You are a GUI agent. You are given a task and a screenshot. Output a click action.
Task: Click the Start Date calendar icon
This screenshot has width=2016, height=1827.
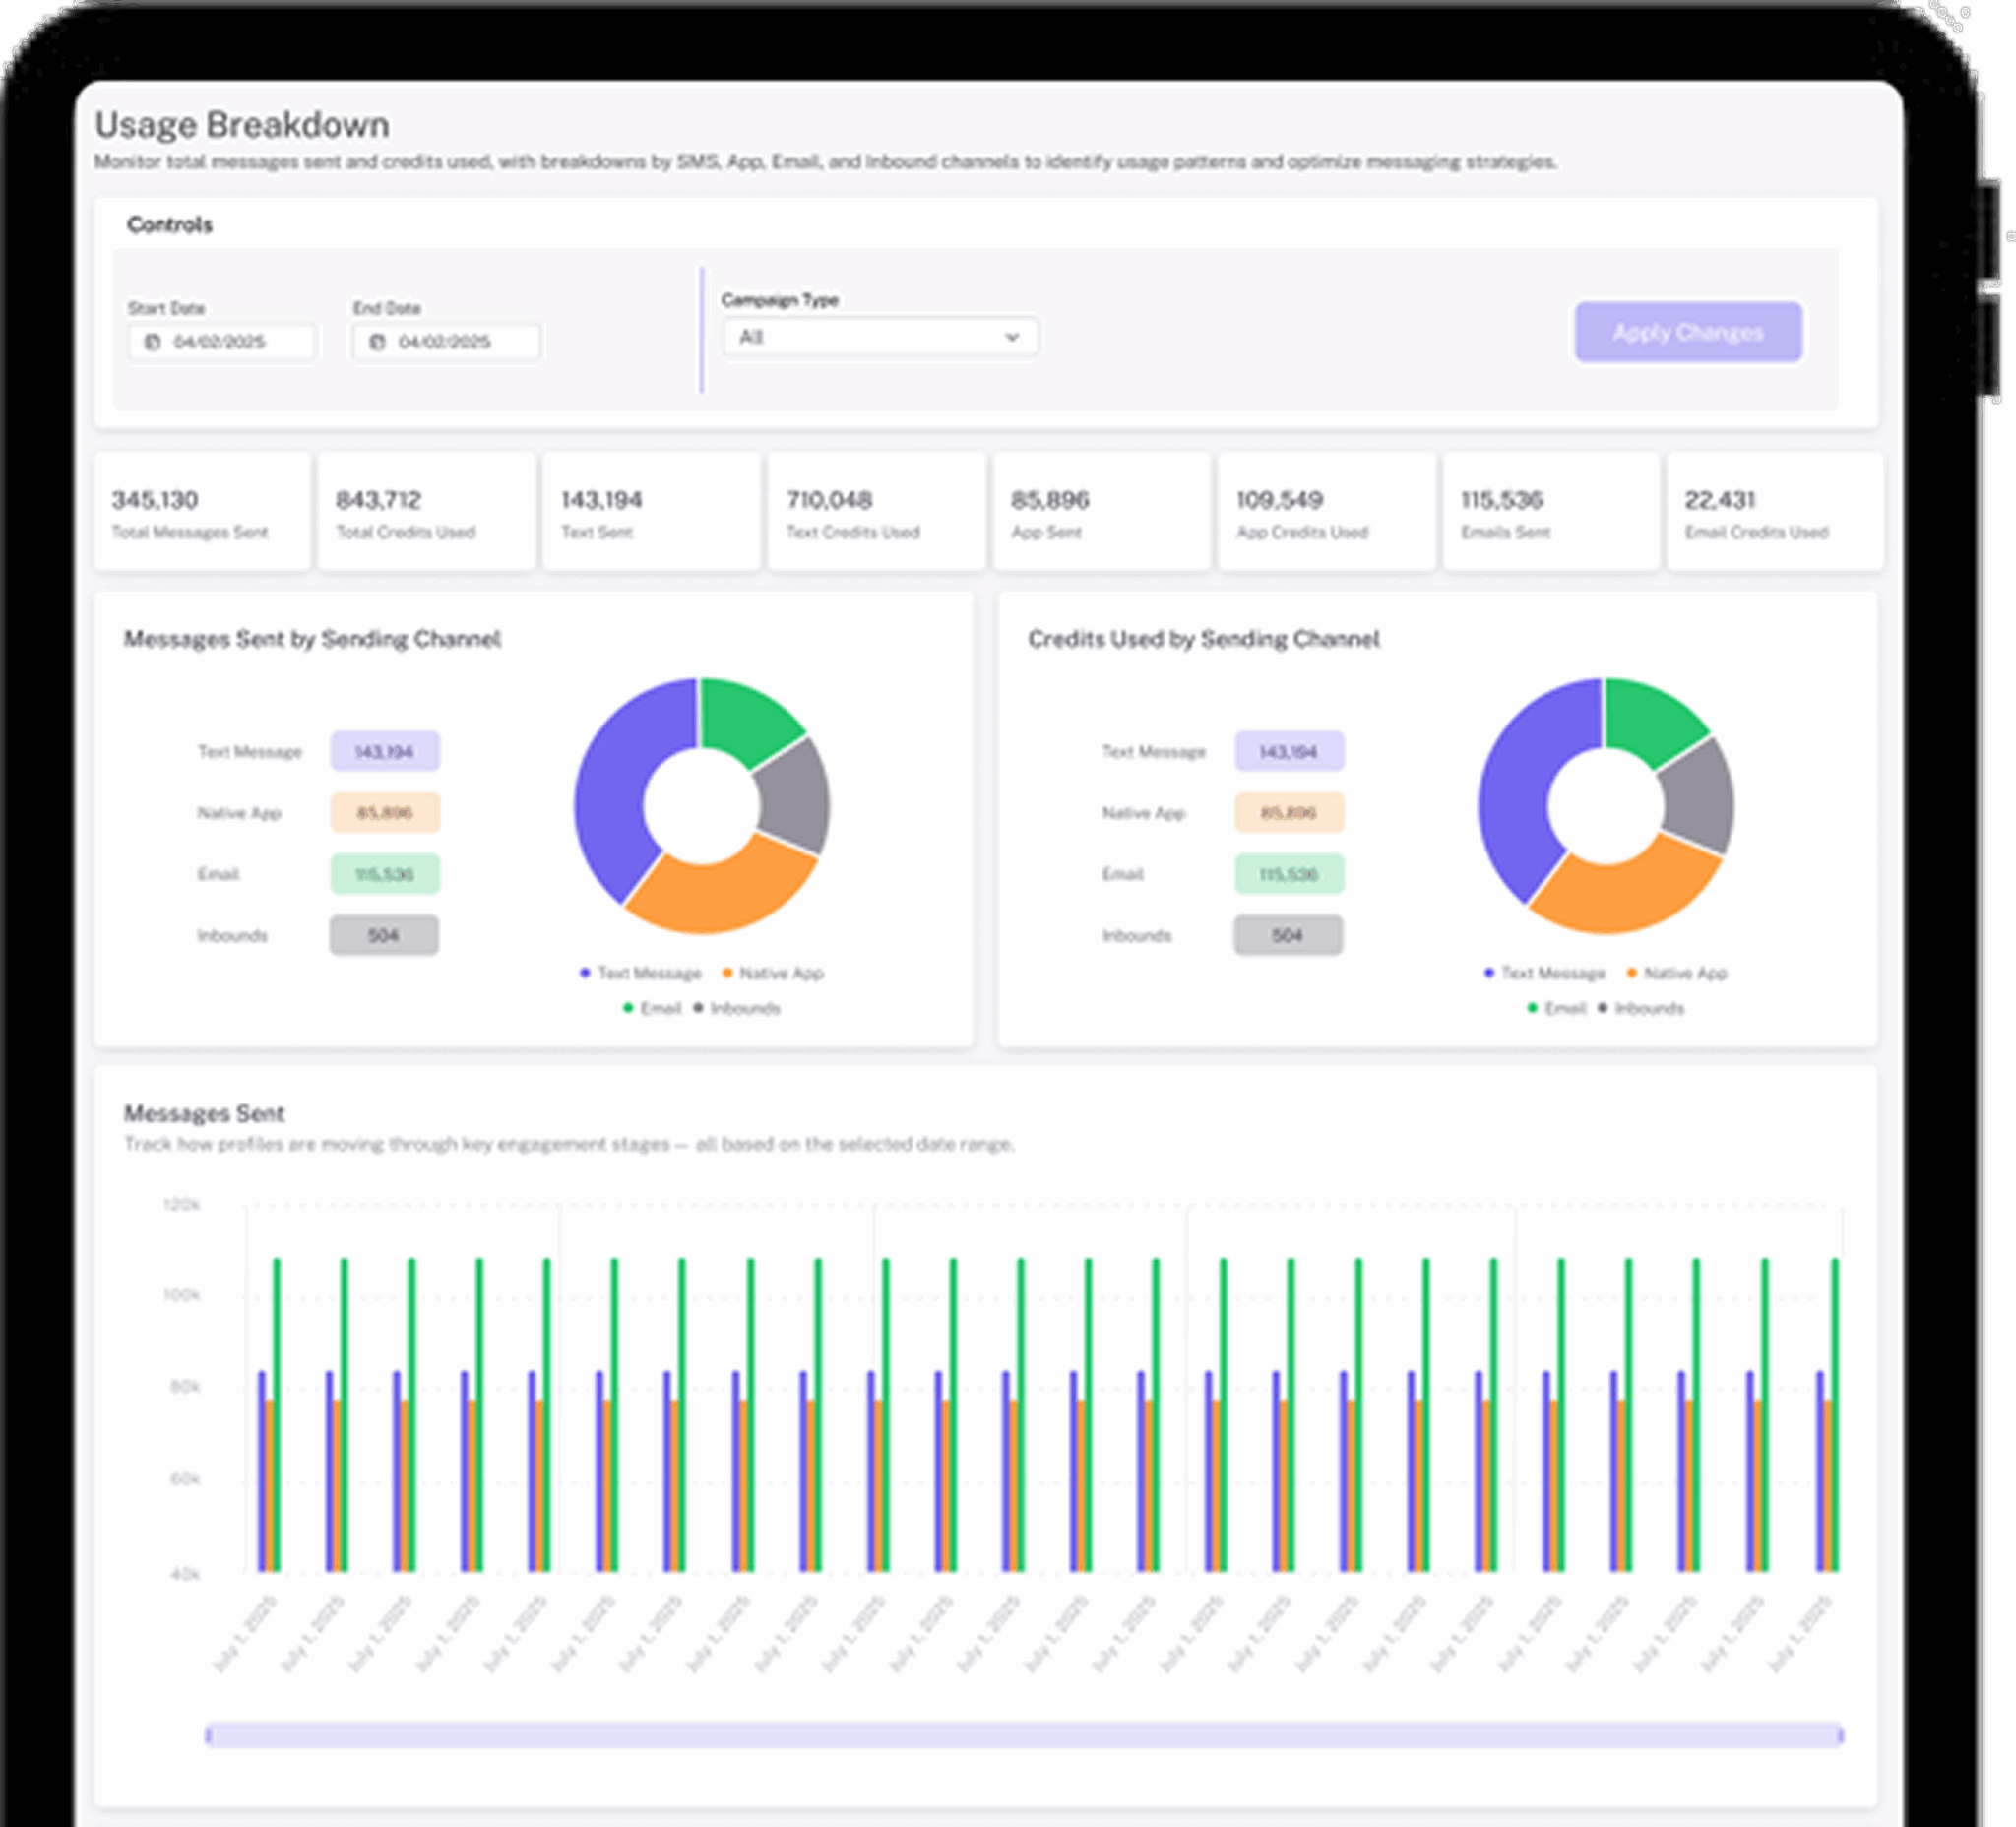(152, 342)
